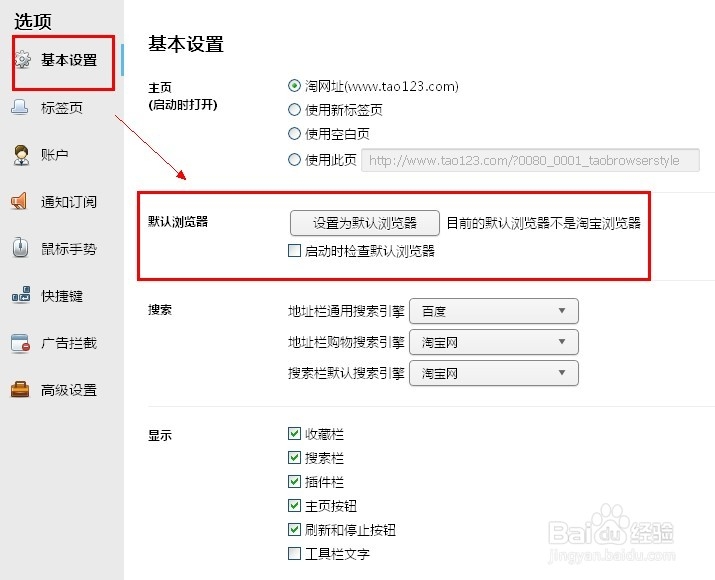Open the 账户 settings page
Image resolution: width=715 pixels, height=580 pixels.
coord(55,155)
